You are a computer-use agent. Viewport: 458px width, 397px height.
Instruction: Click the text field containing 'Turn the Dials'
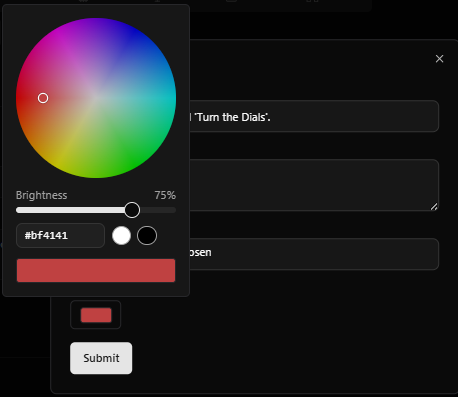[314, 116]
